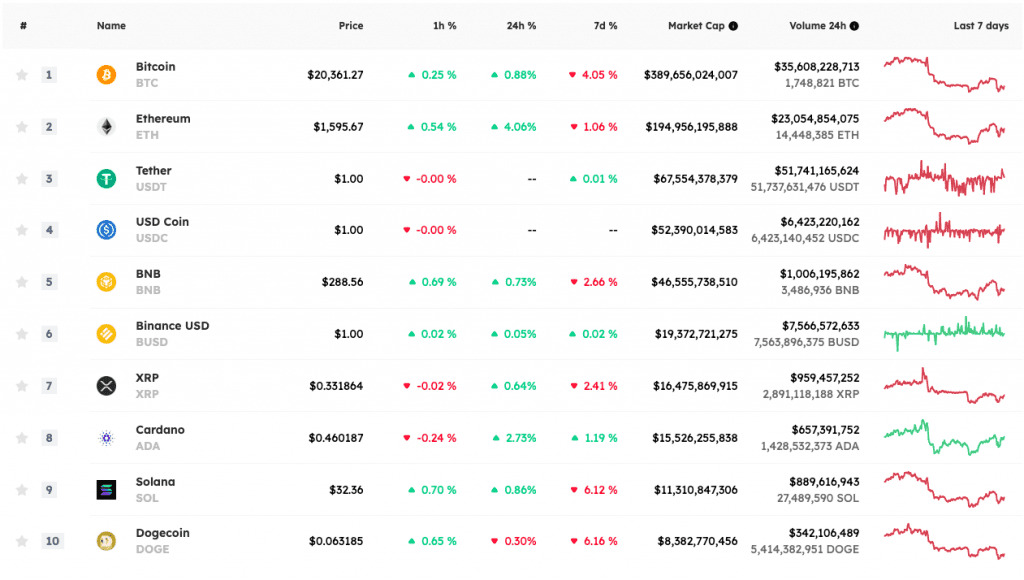1024x580 pixels.
Task: Open Cardano's green sparkline chart
Action: (x=944, y=438)
